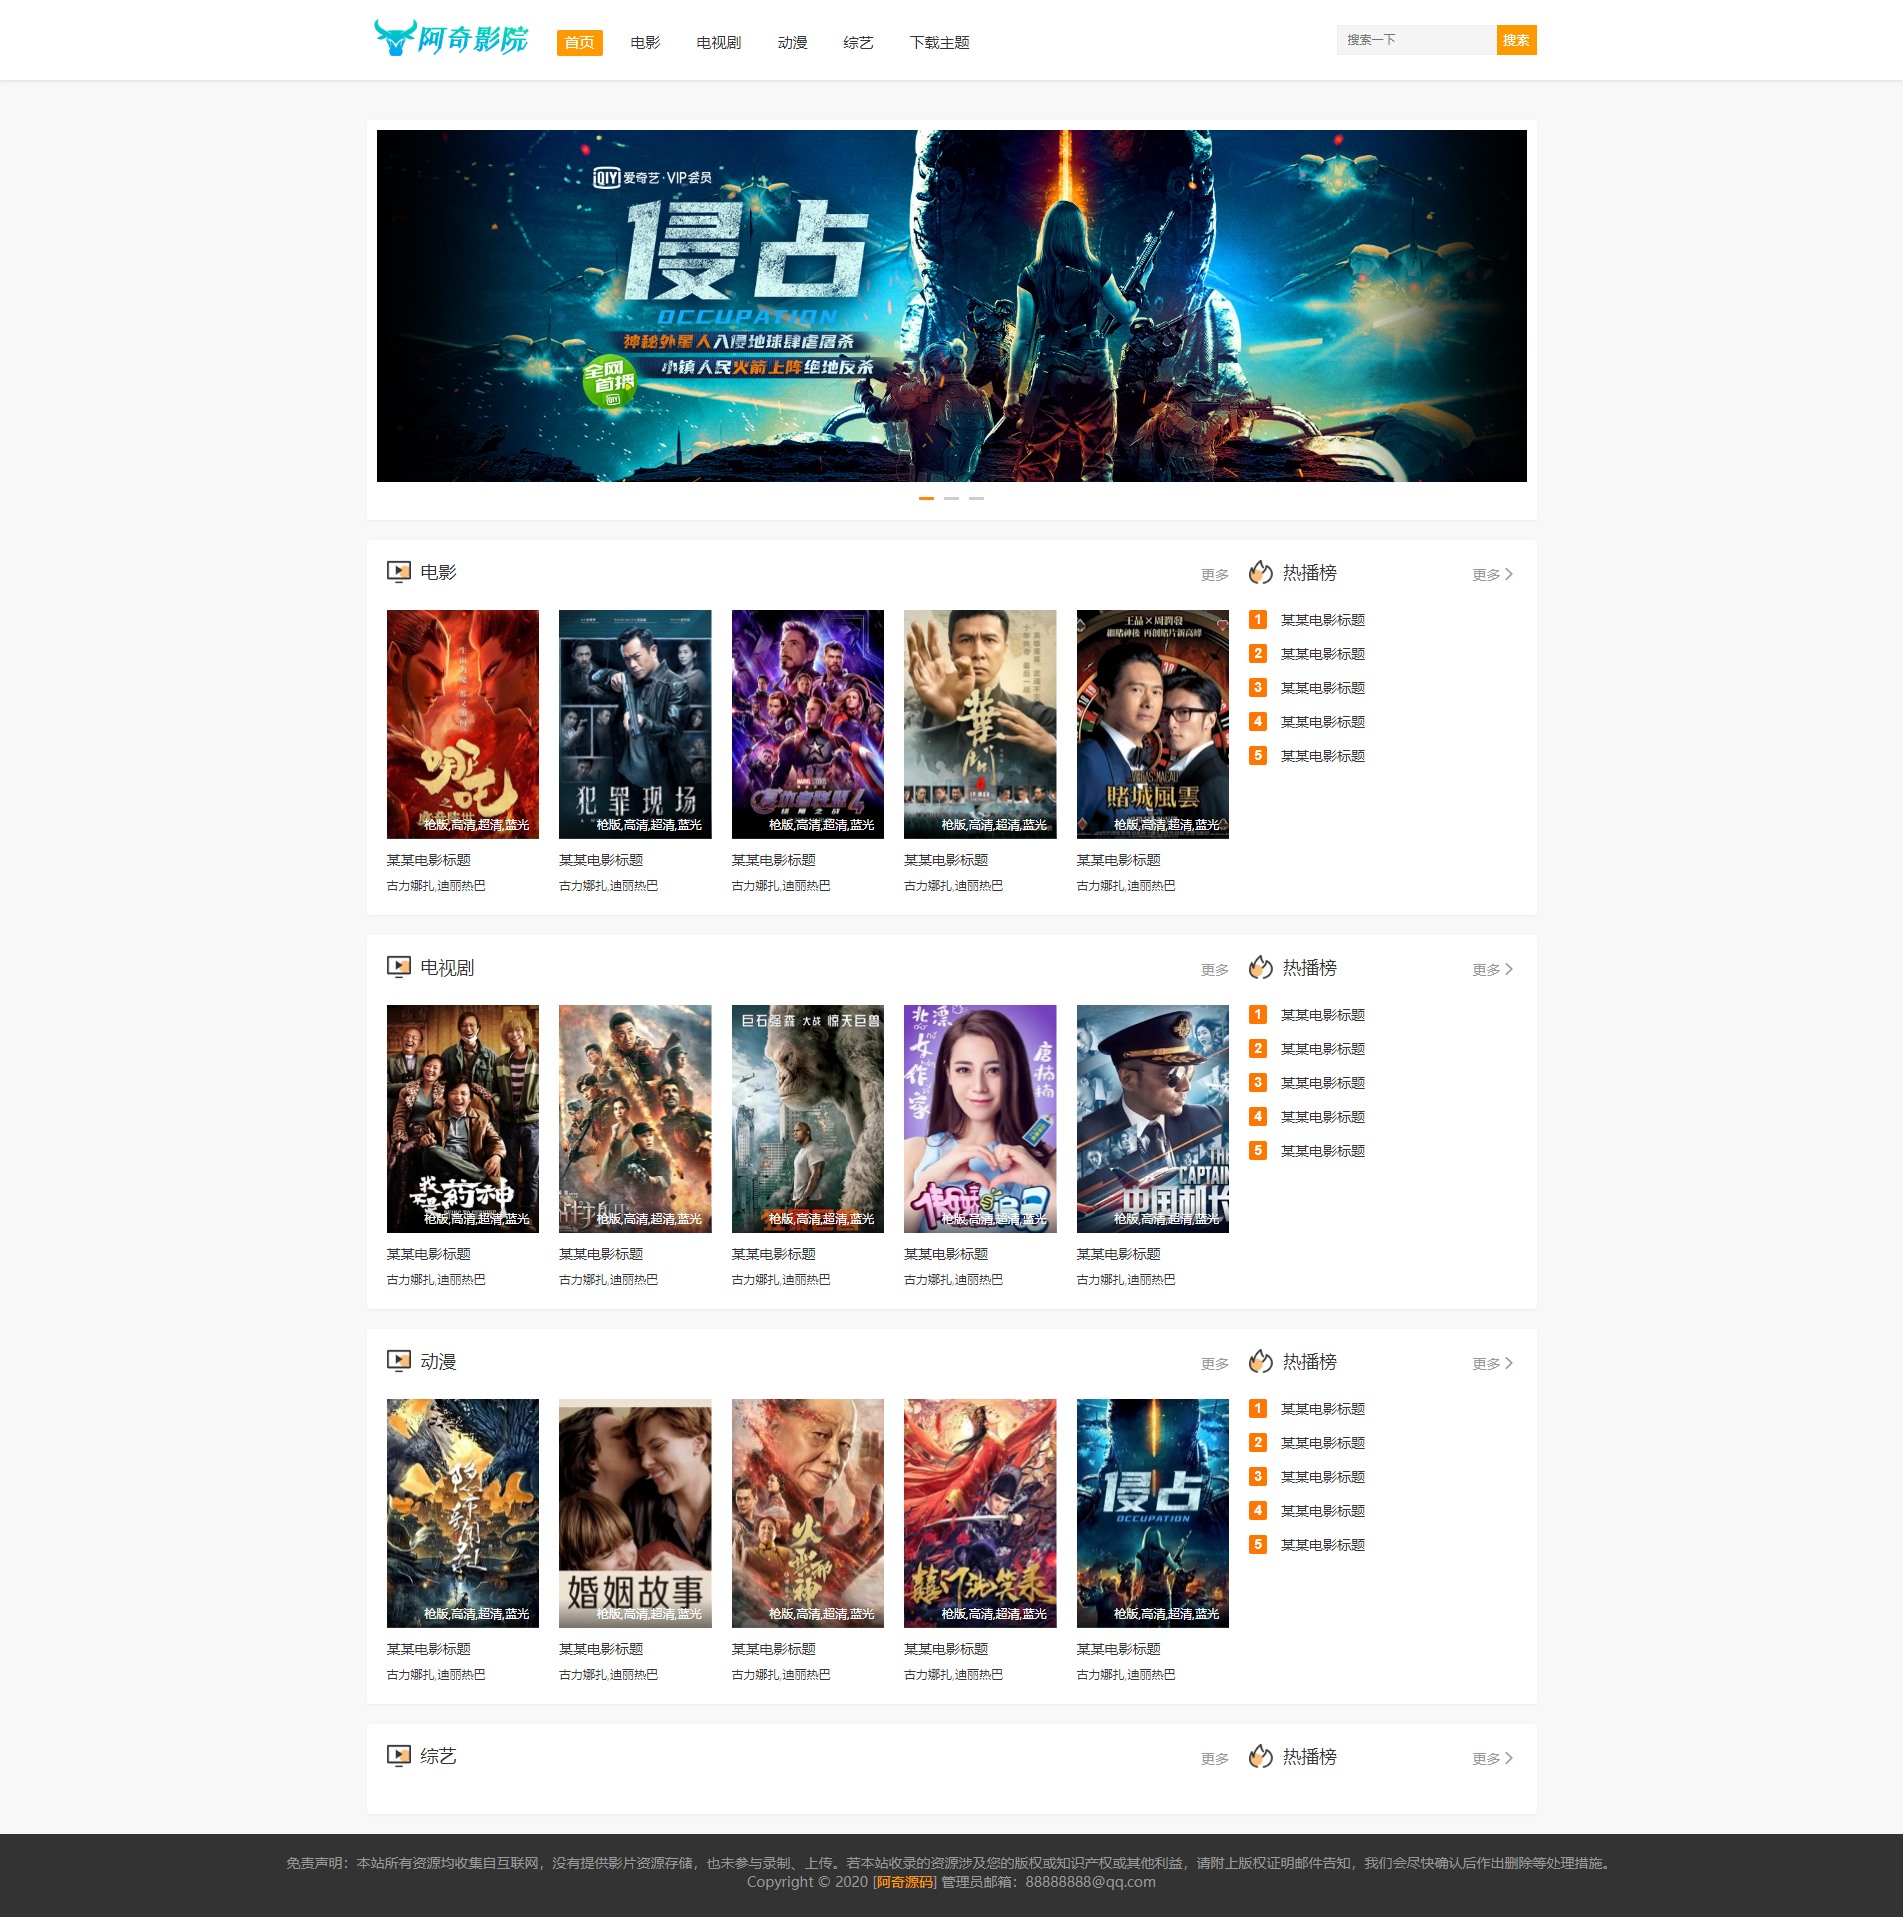
Task: Expand the 更多 chevron in the TV drama hot list
Action: 1510,968
